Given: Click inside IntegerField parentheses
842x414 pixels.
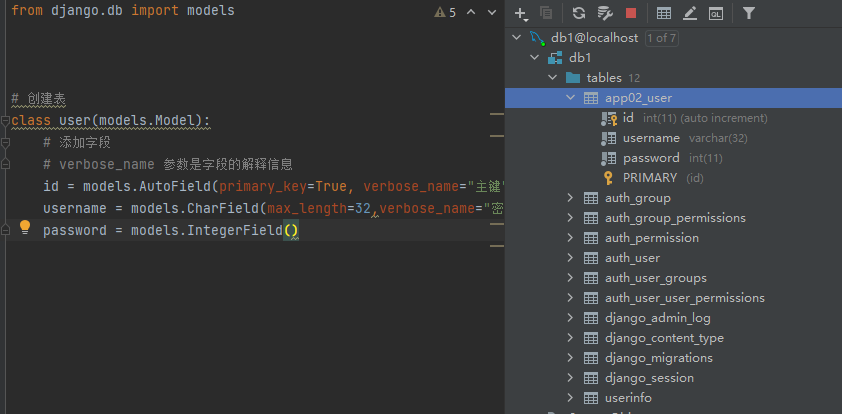Looking at the screenshot, I should [x=291, y=230].
